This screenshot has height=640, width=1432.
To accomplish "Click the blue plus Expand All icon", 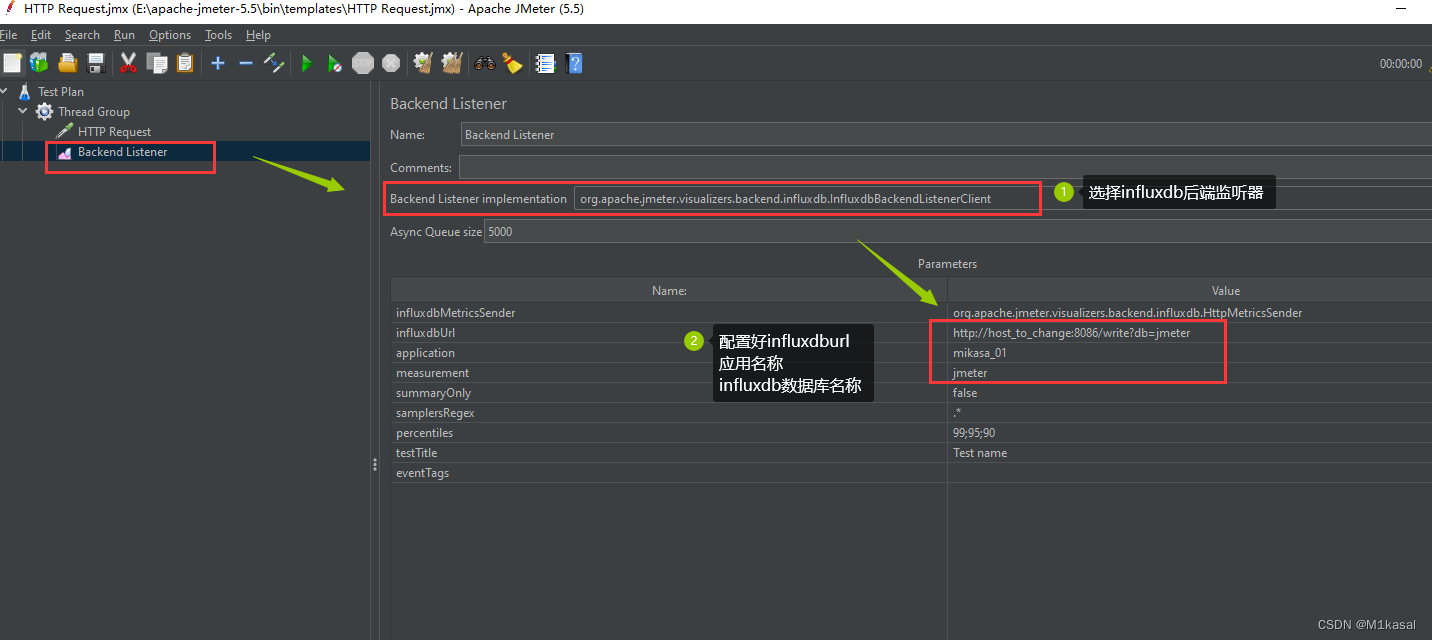I will point(218,63).
